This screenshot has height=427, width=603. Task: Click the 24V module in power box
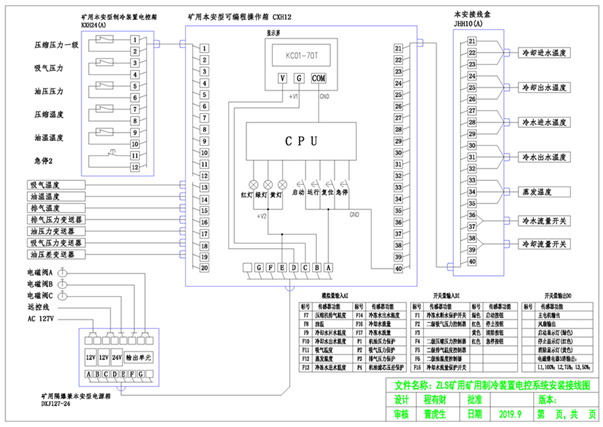(x=117, y=358)
